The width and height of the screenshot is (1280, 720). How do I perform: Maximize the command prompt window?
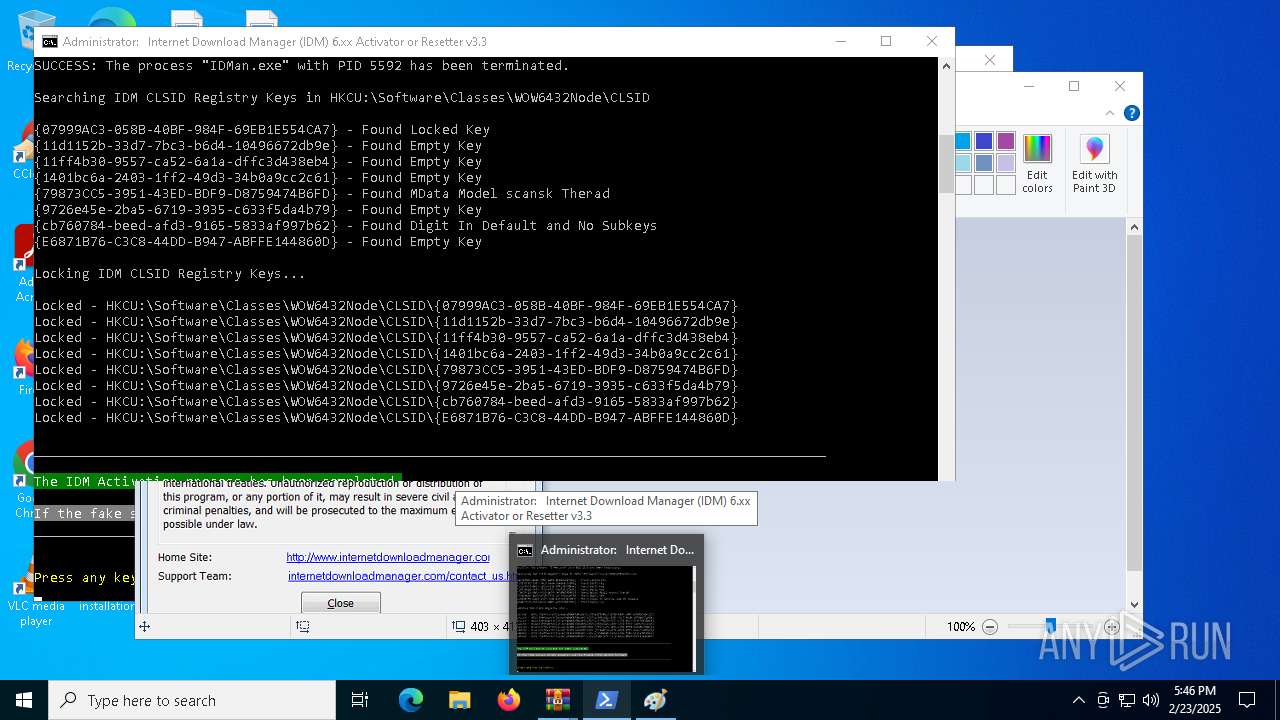click(x=886, y=41)
